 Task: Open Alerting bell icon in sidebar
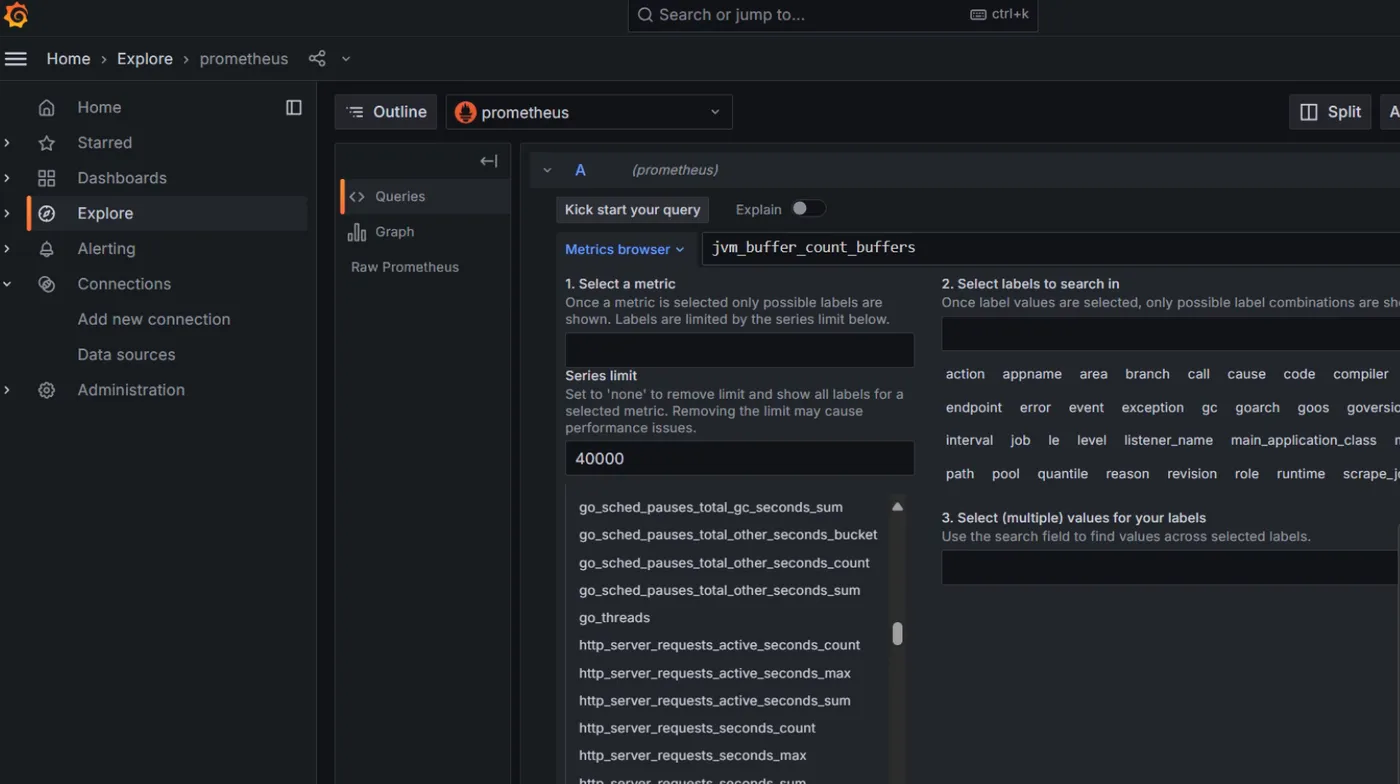pyautogui.click(x=46, y=249)
